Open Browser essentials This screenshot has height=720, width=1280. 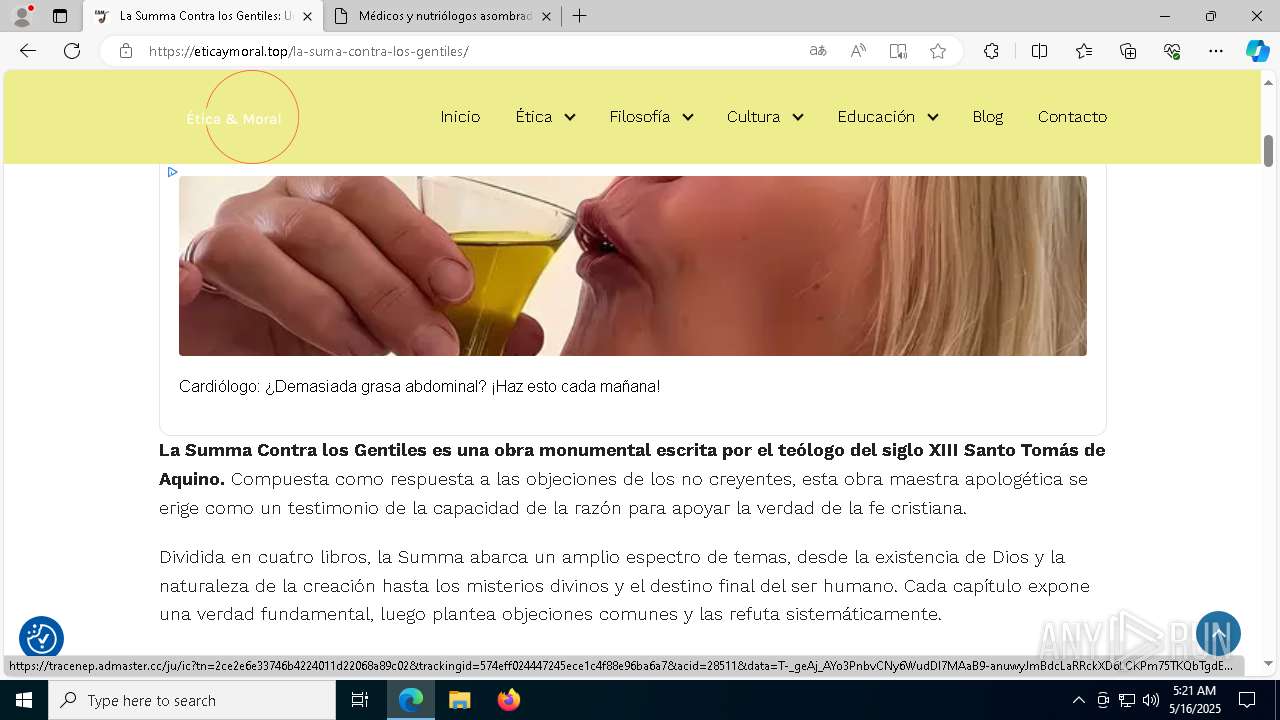click(1172, 51)
